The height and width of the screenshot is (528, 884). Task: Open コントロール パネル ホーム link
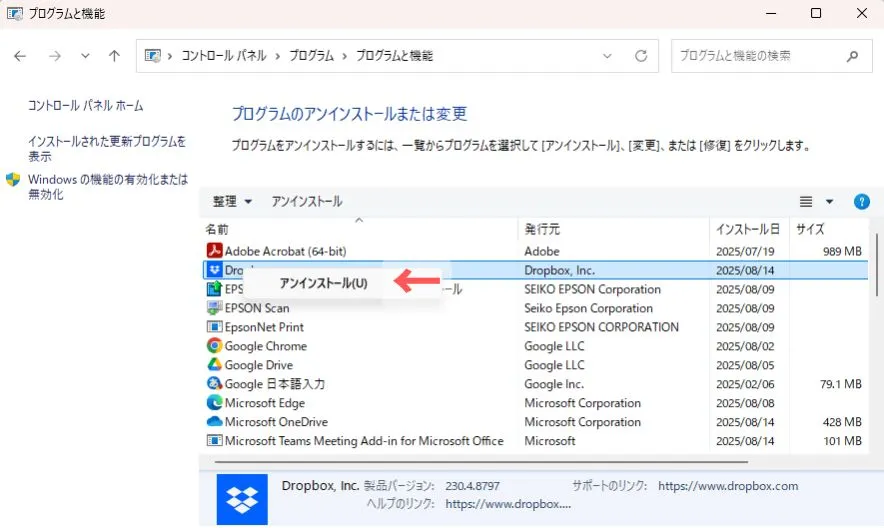[86, 105]
